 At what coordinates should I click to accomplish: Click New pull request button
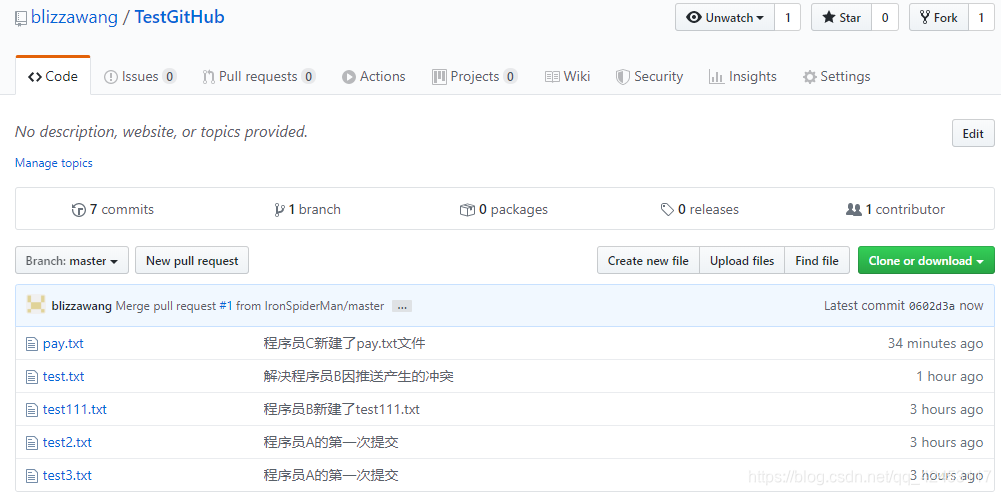pyautogui.click(x=192, y=261)
